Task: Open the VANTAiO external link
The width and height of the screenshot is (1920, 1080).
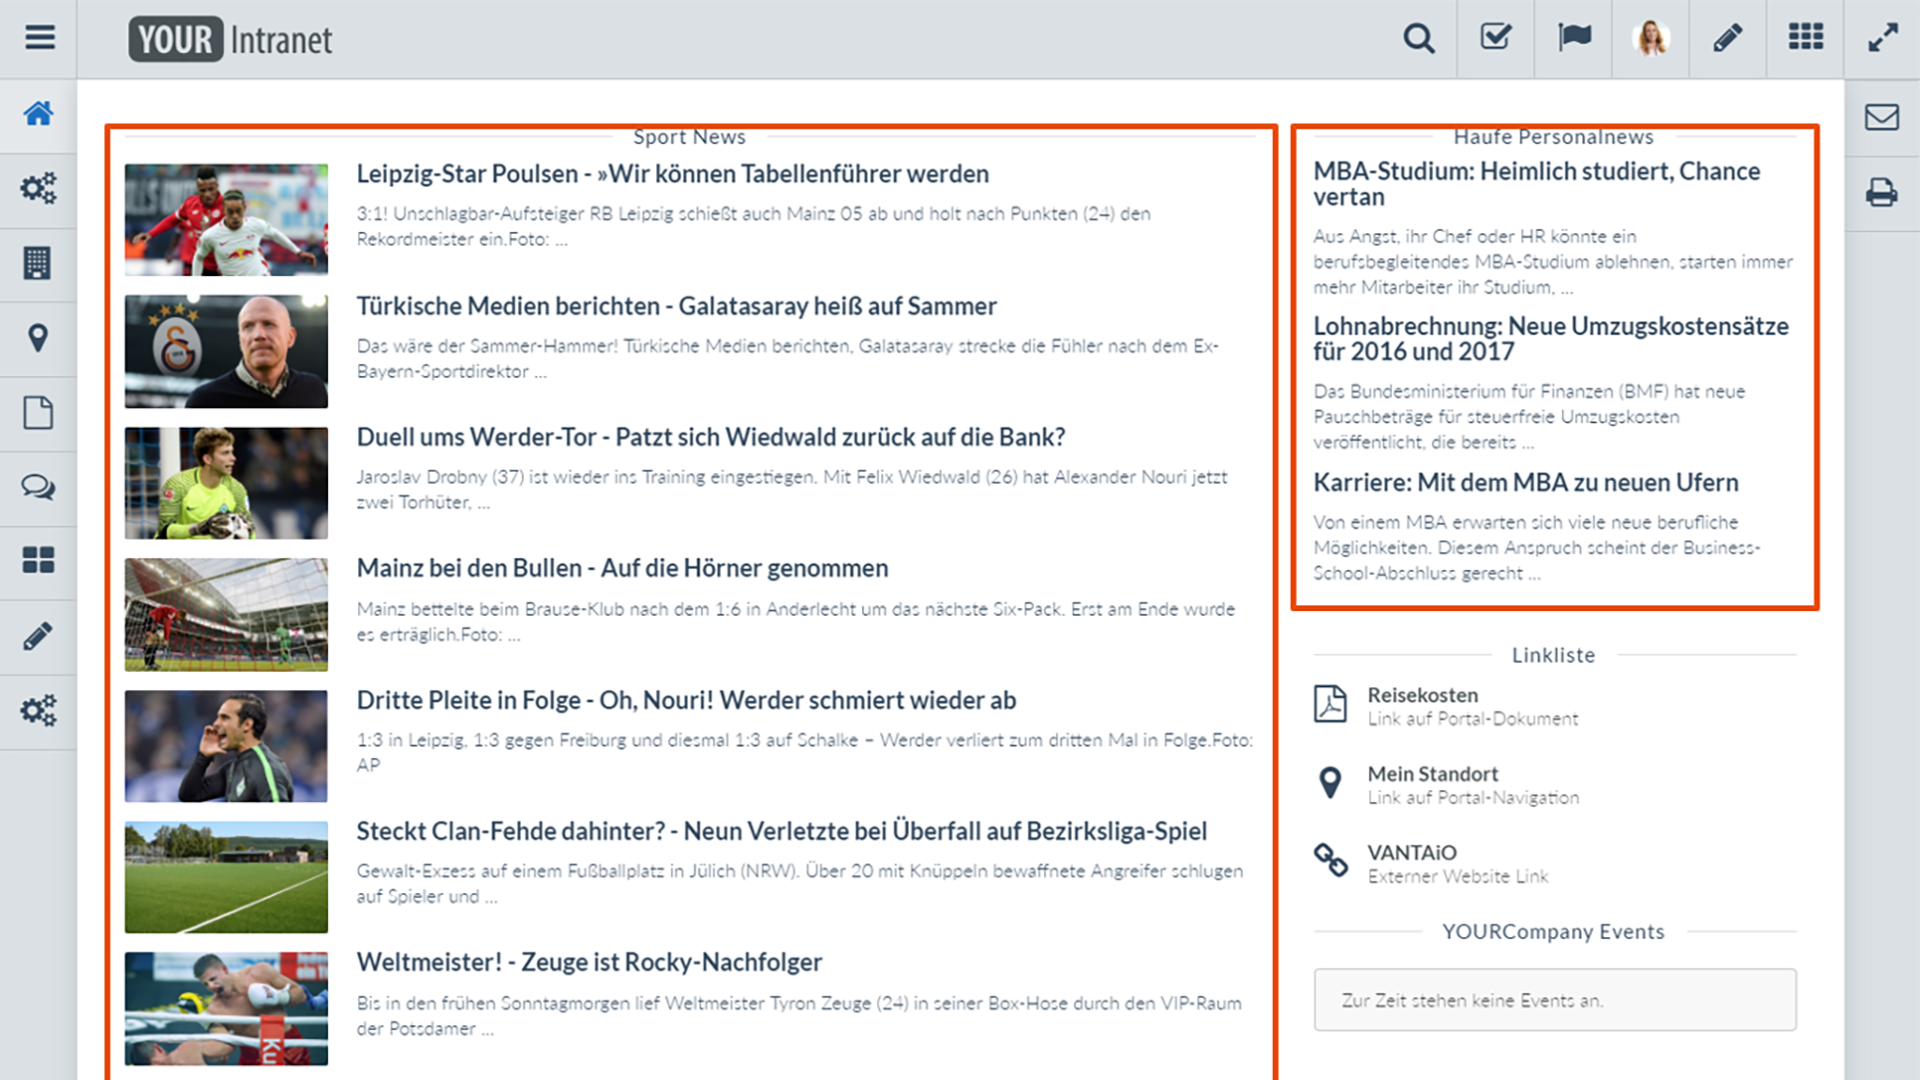Action: [1412, 853]
